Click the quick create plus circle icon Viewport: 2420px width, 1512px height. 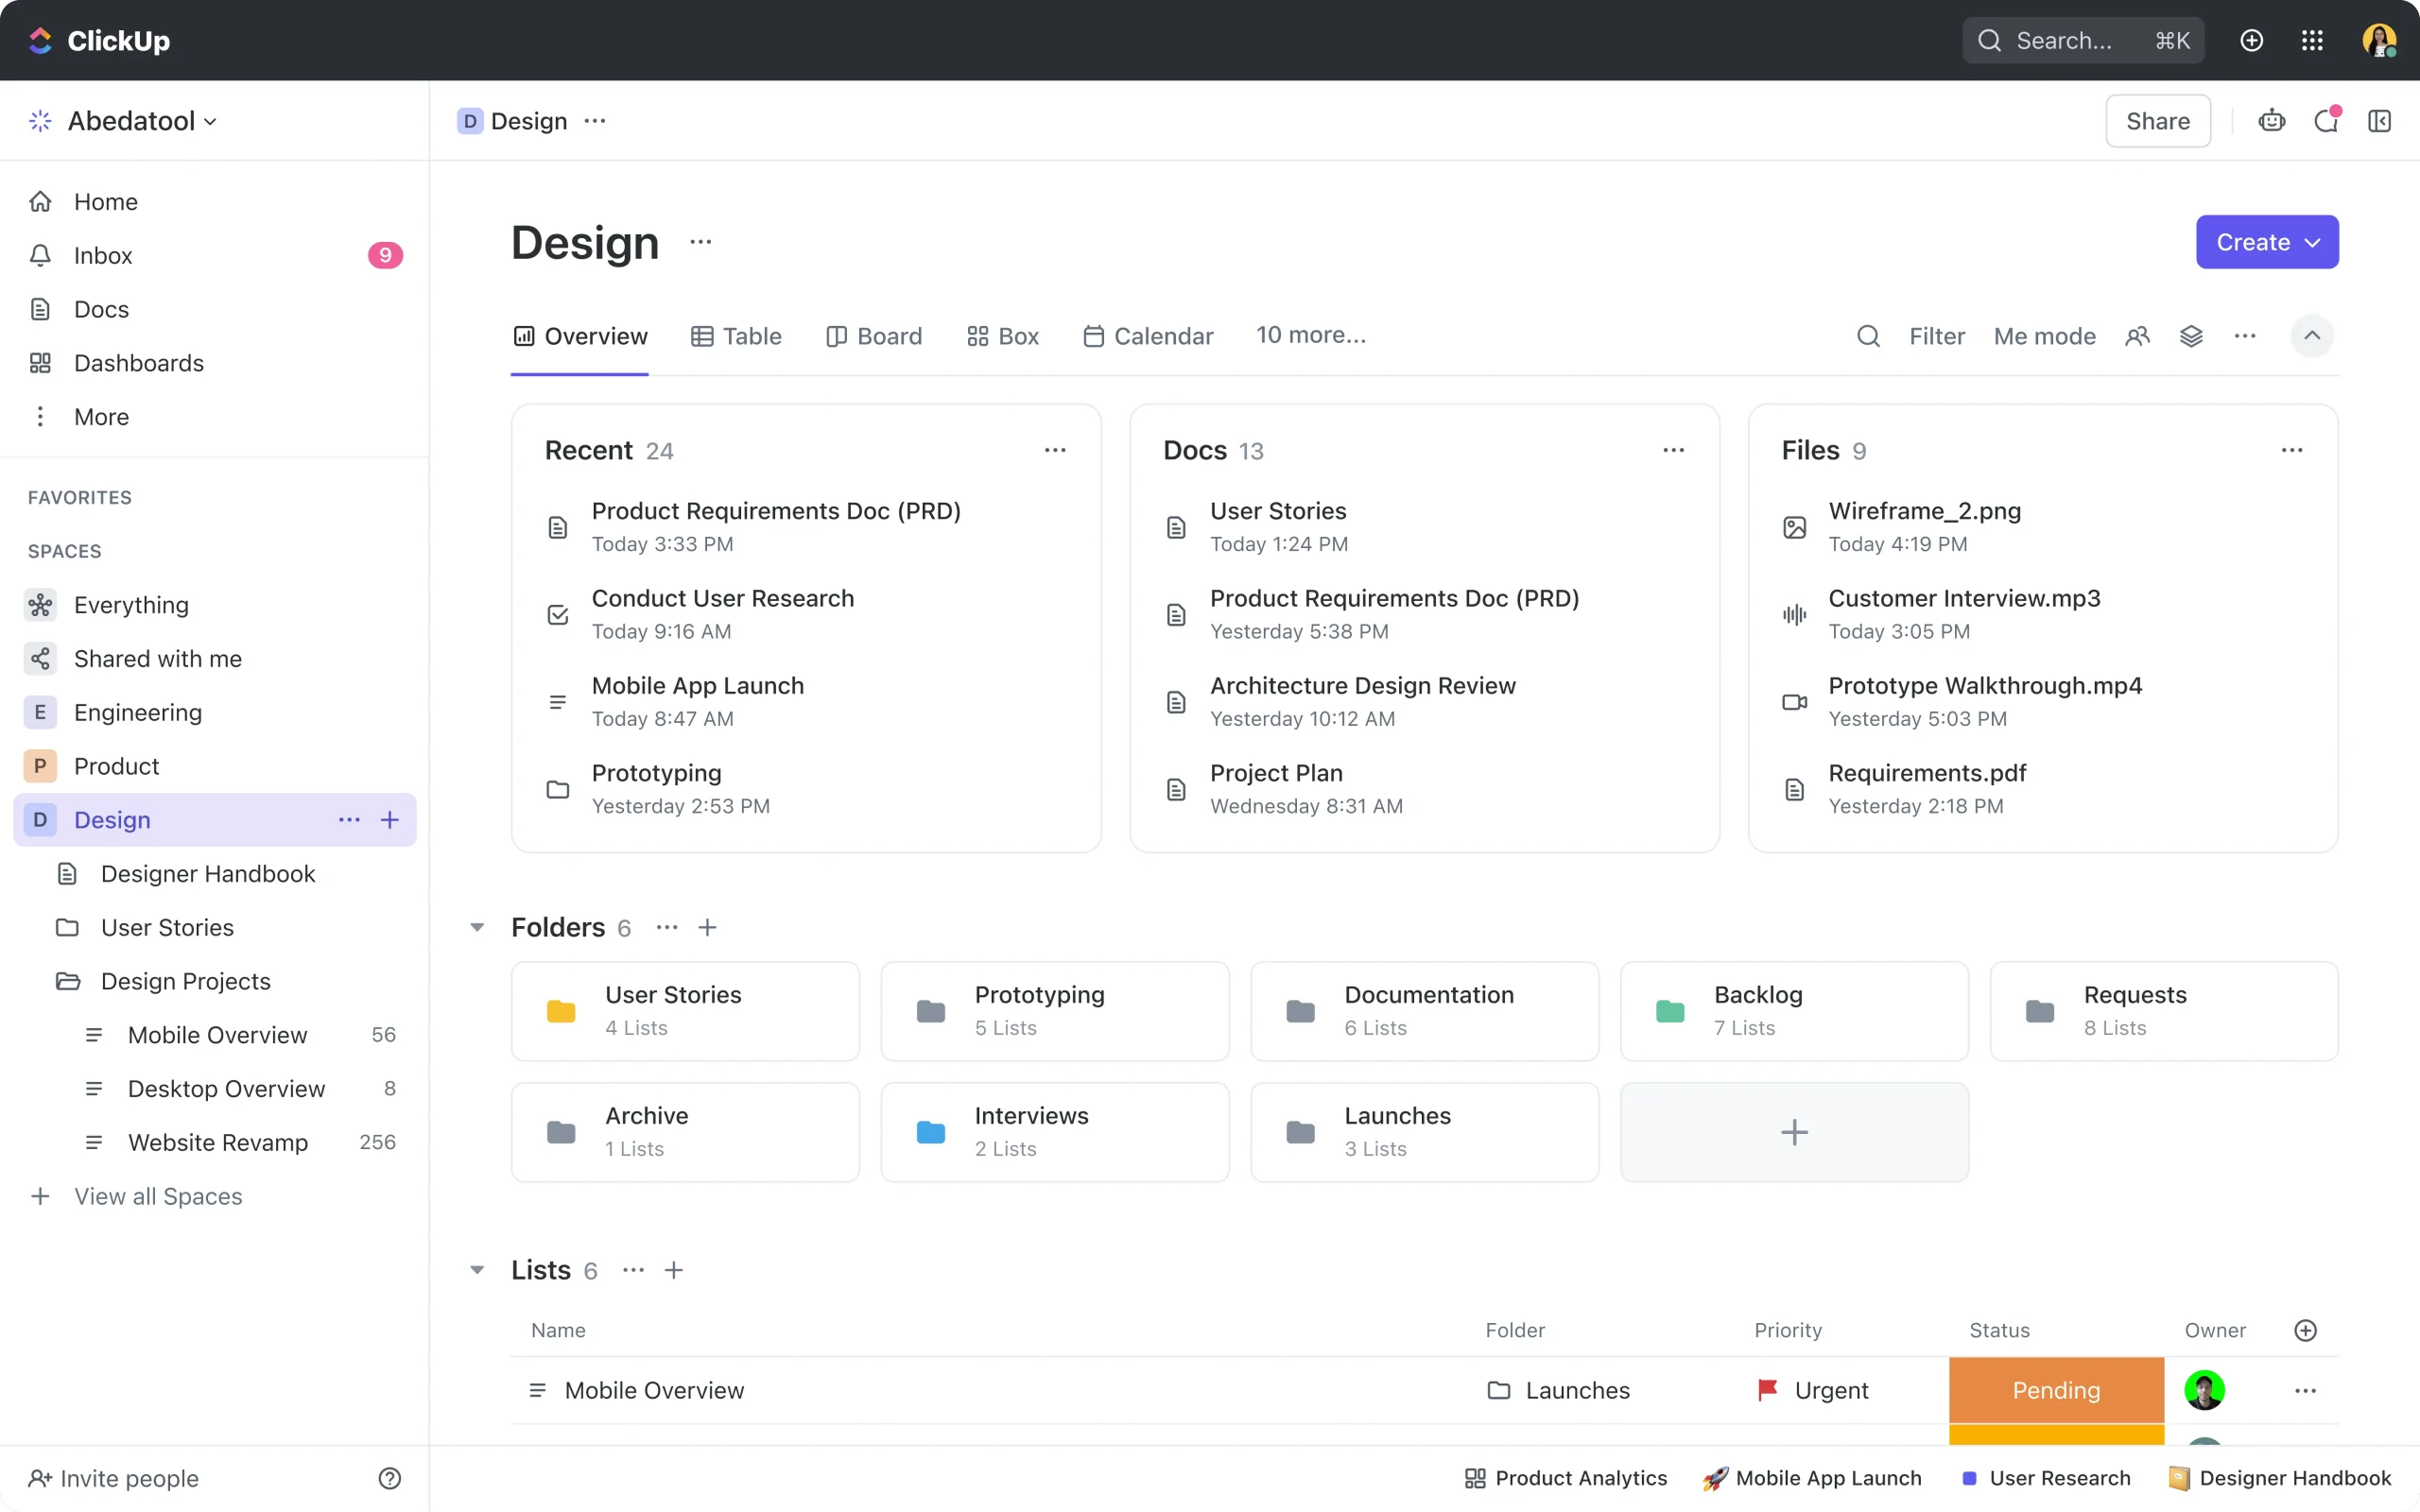point(2251,40)
